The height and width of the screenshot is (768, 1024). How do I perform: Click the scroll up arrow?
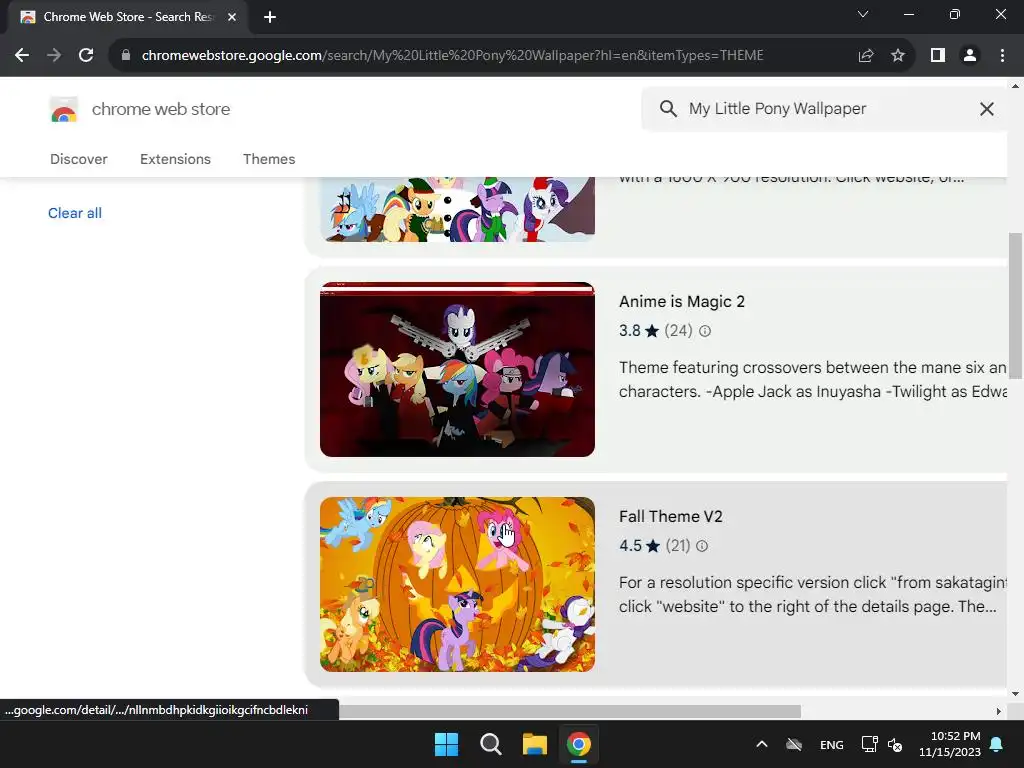1015,86
